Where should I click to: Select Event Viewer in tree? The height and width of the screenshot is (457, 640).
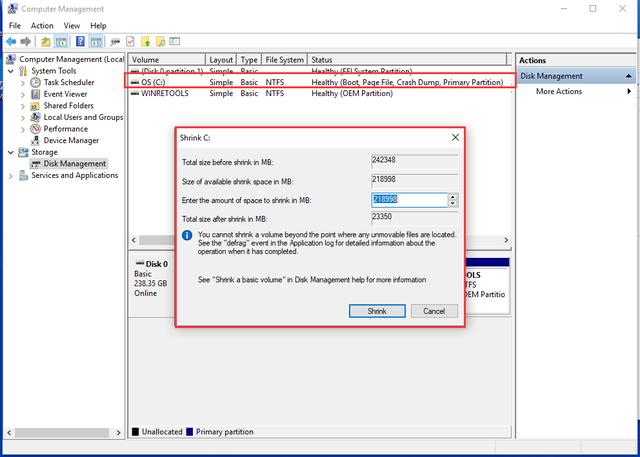point(65,94)
